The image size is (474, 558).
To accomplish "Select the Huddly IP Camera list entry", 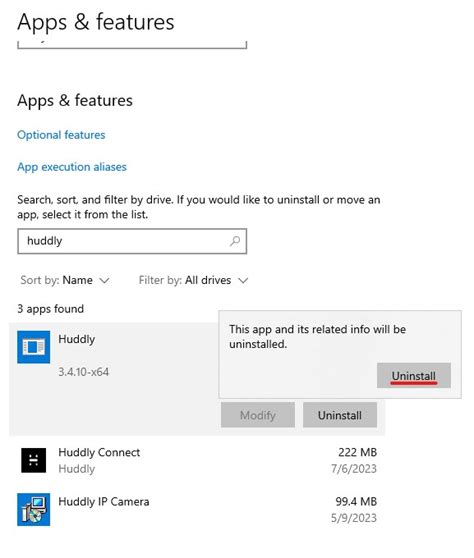I will tap(197, 510).
